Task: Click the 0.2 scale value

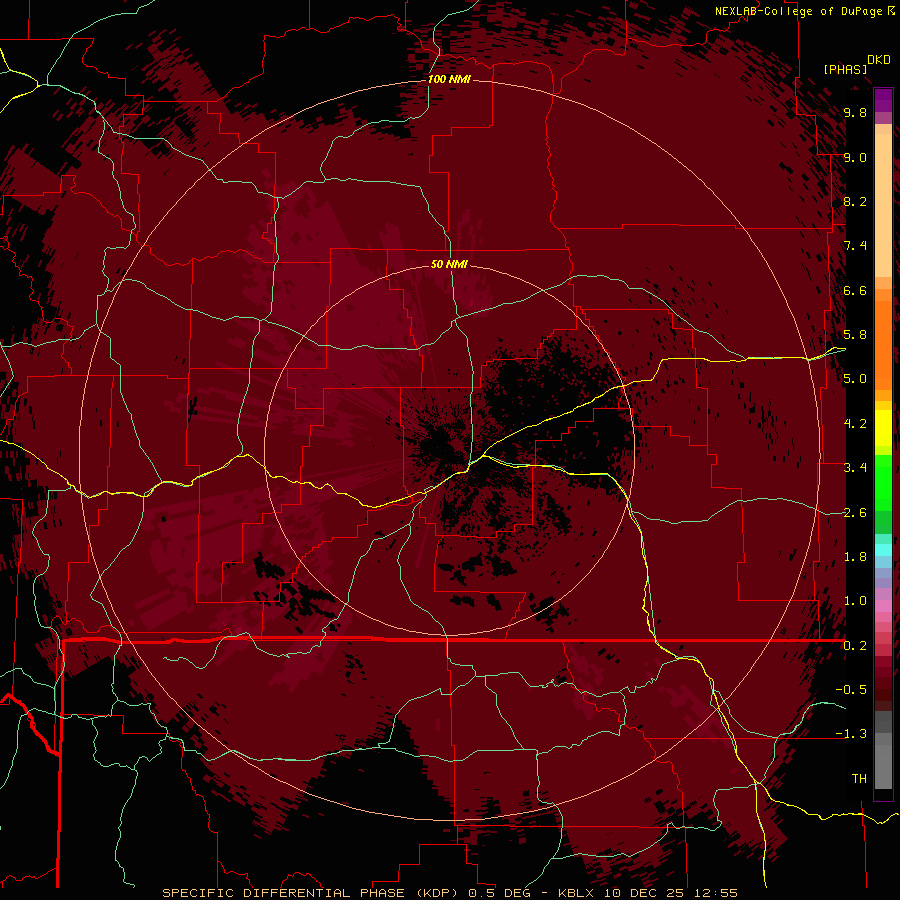Action: (855, 646)
